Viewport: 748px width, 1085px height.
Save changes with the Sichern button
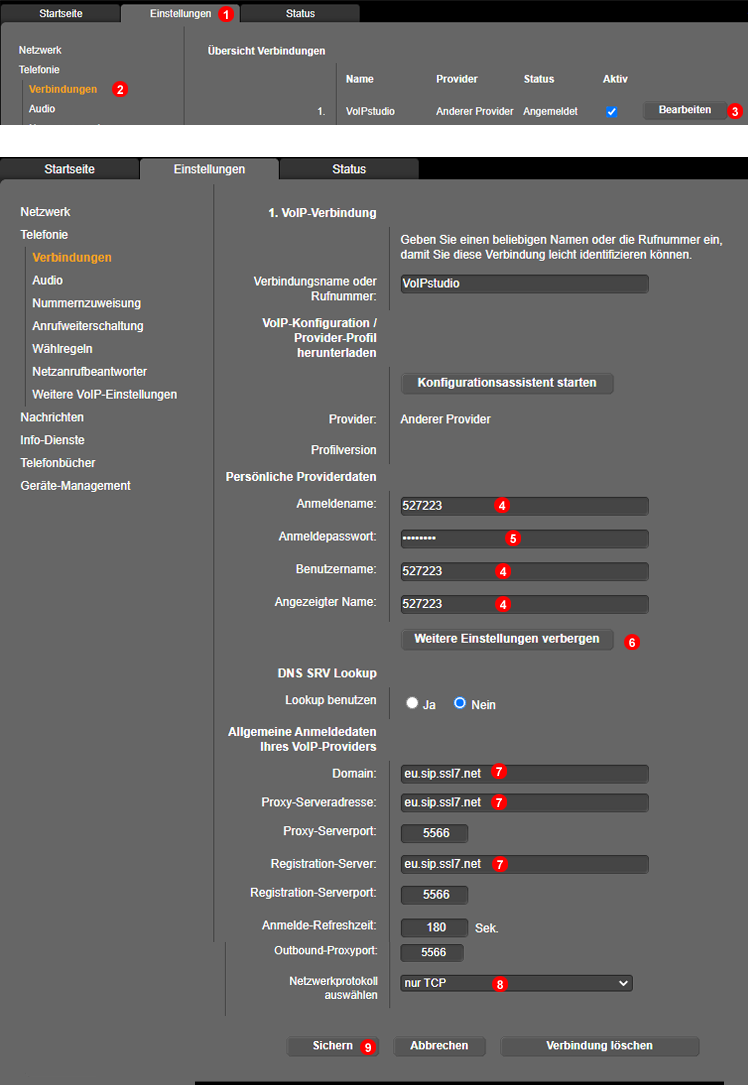[333, 1045]
